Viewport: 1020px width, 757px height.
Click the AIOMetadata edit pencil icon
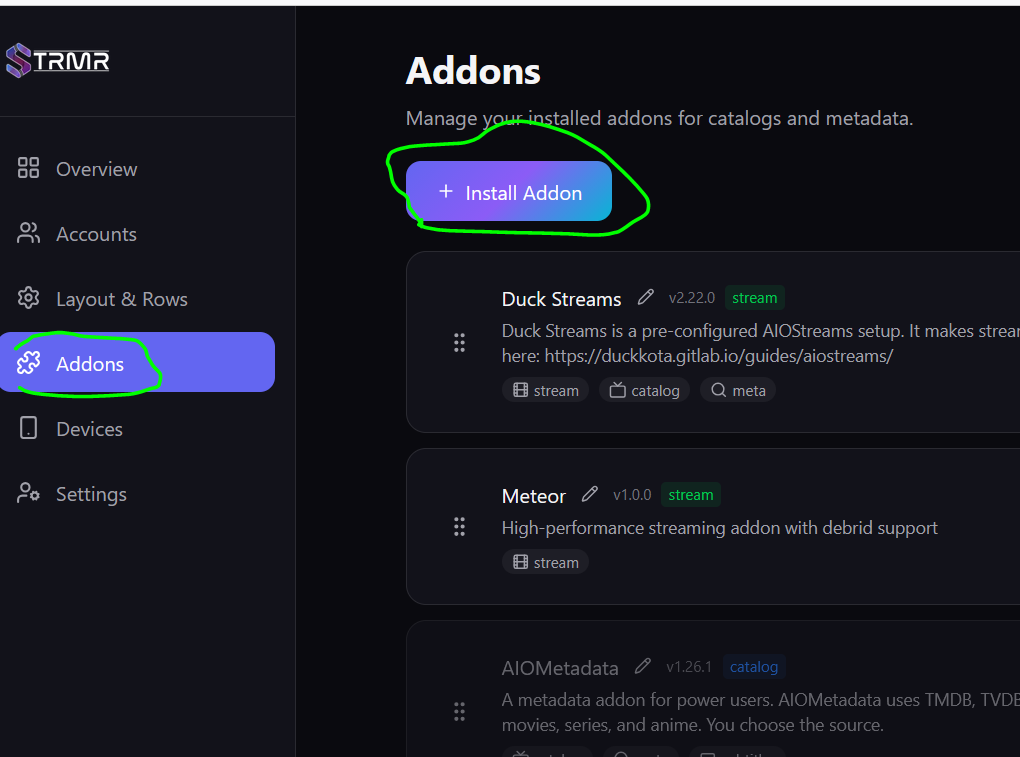point(643,666)
